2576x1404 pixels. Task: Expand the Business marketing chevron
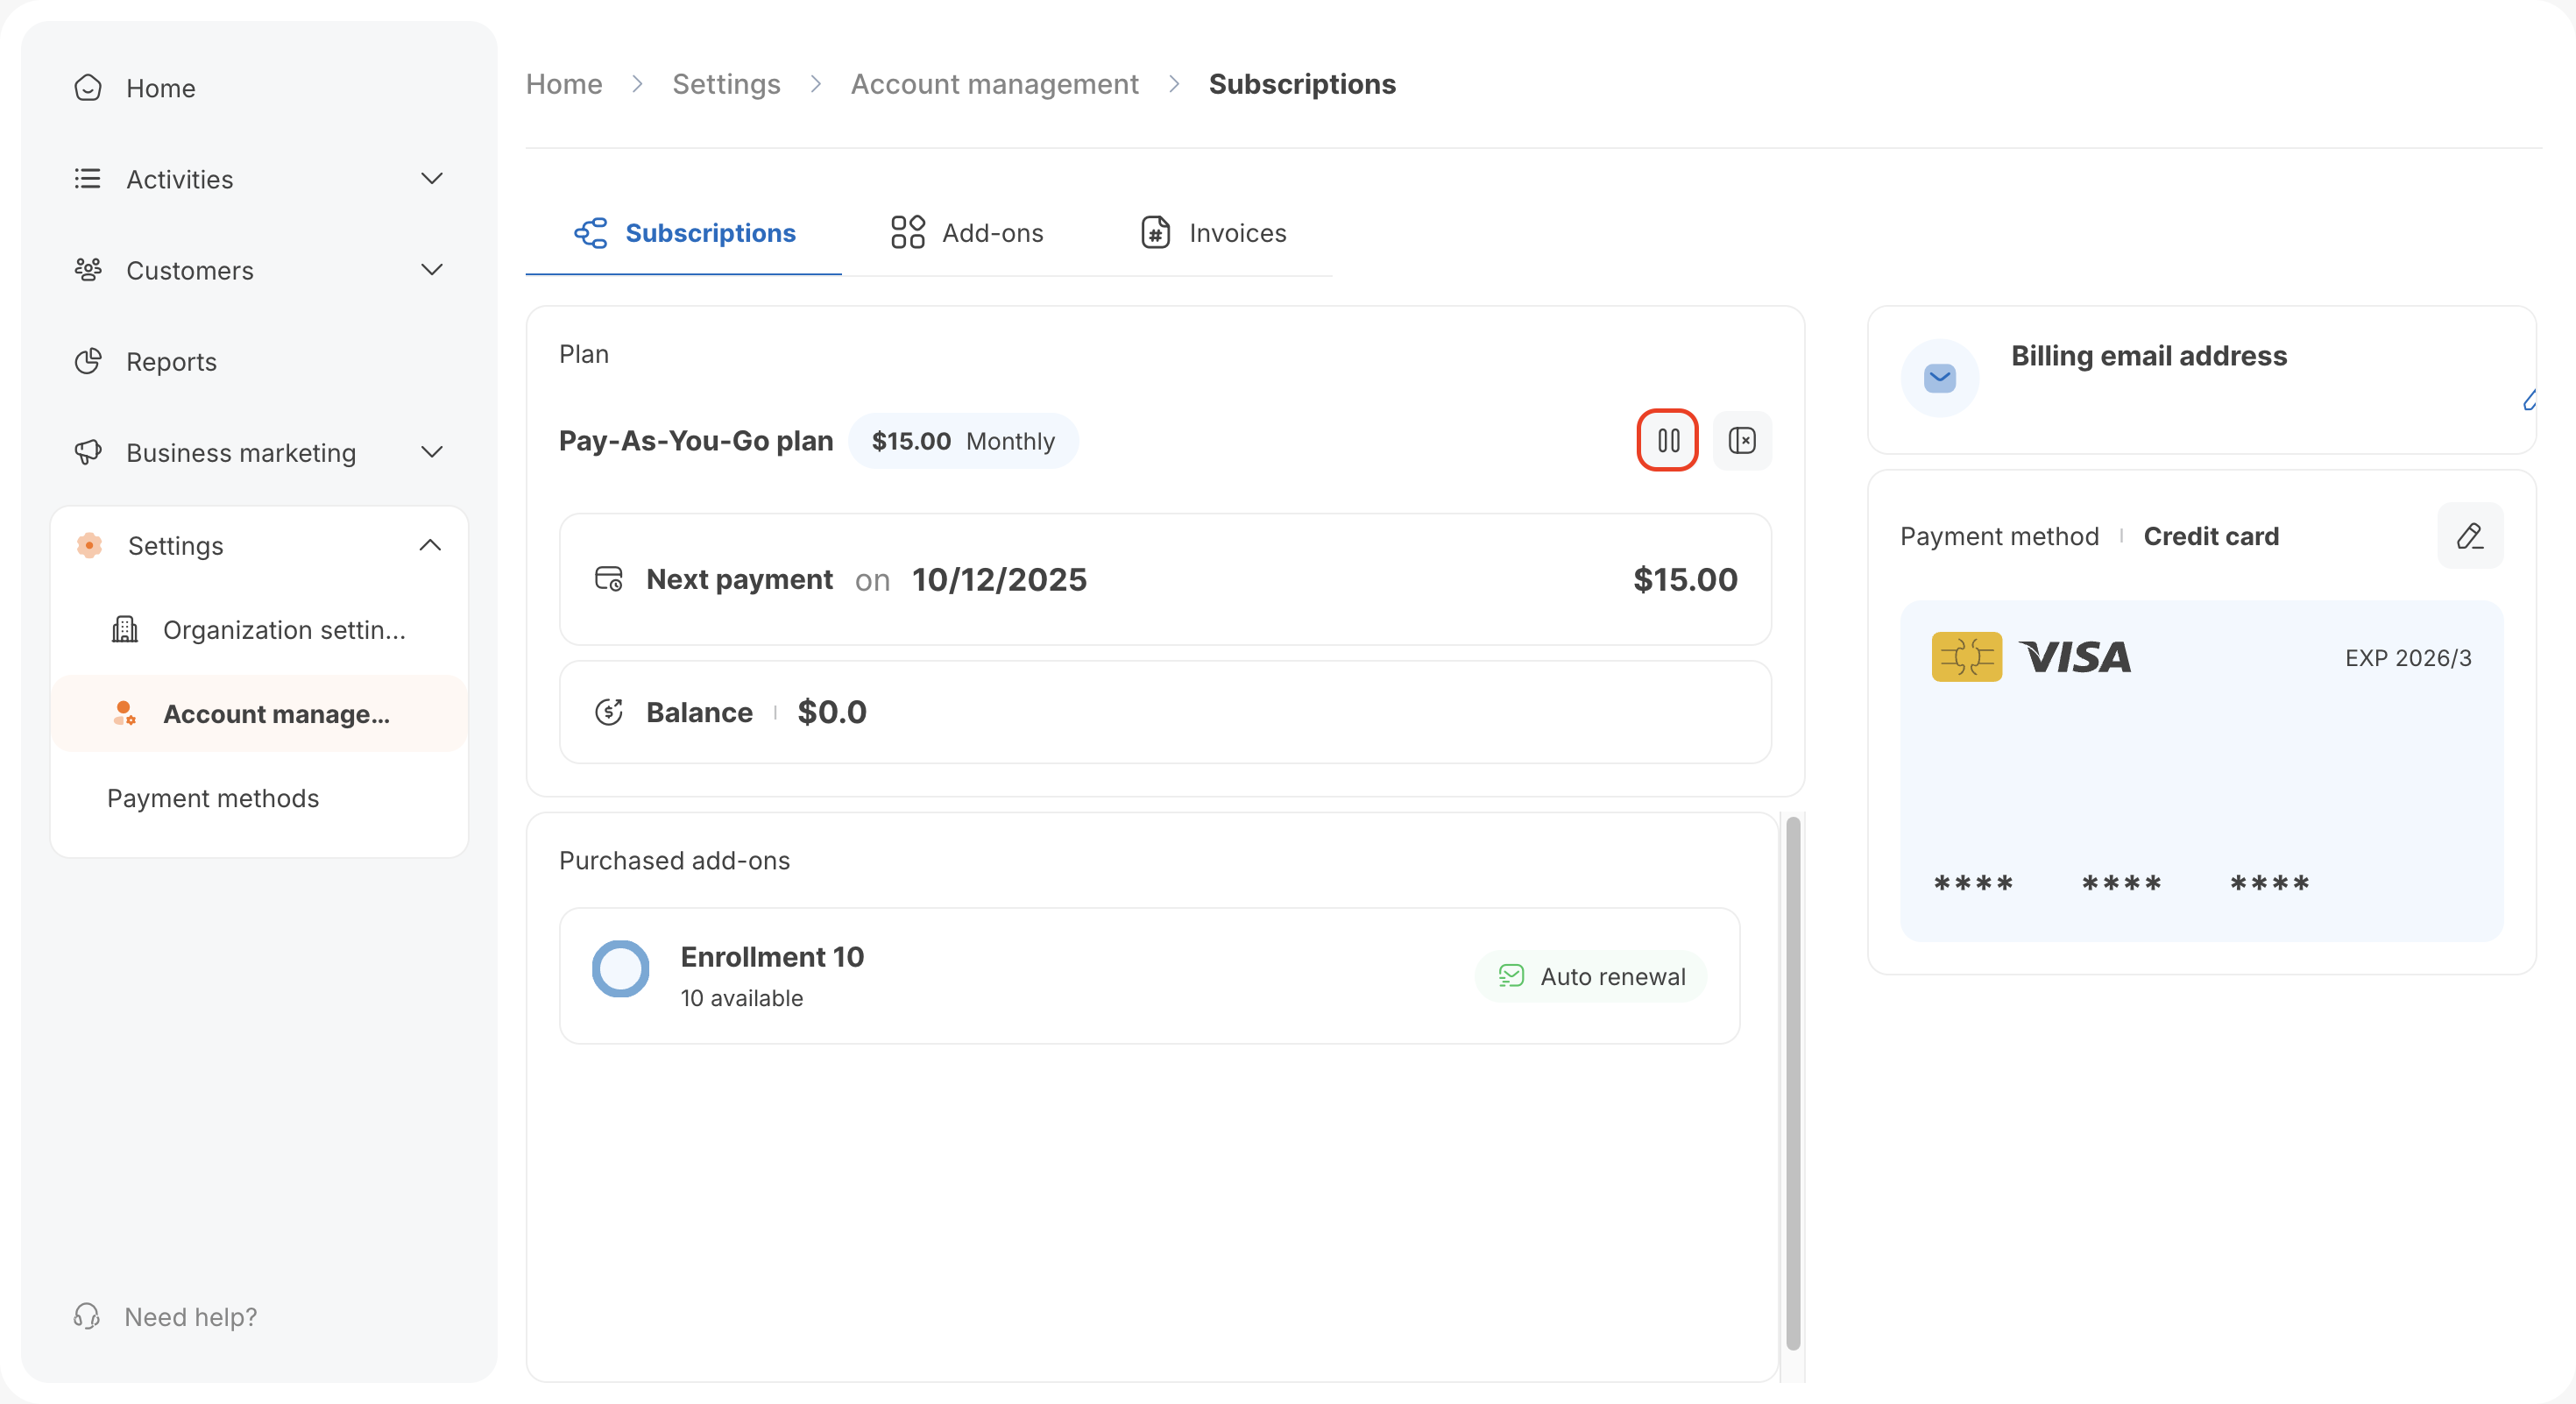432,452
